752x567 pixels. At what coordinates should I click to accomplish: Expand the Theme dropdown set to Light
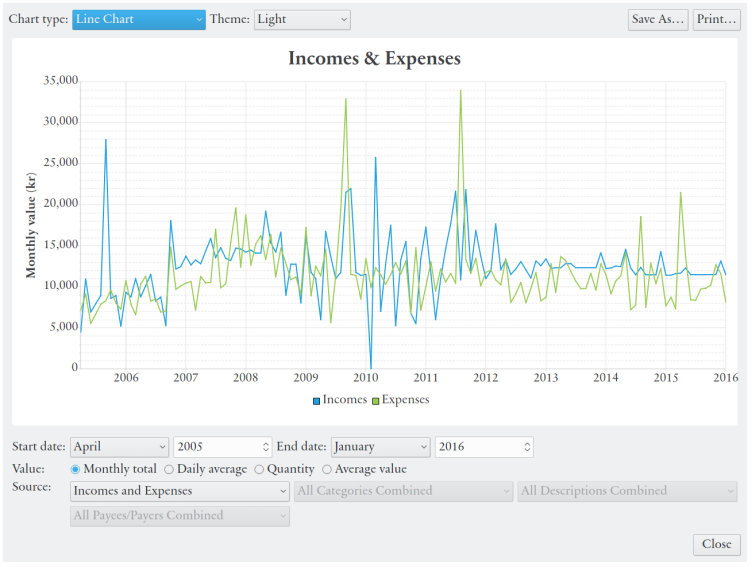302,19
